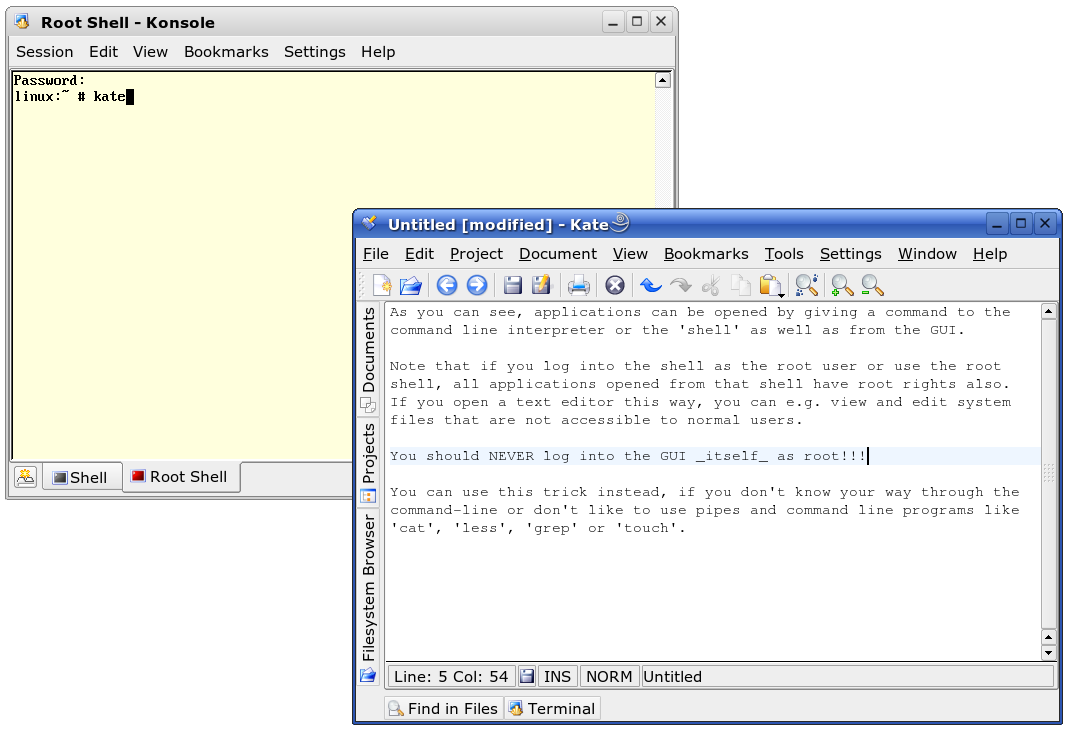Open the Document menu in Kate
Screen dimensions: 1066x730
[x=558, y=254]
